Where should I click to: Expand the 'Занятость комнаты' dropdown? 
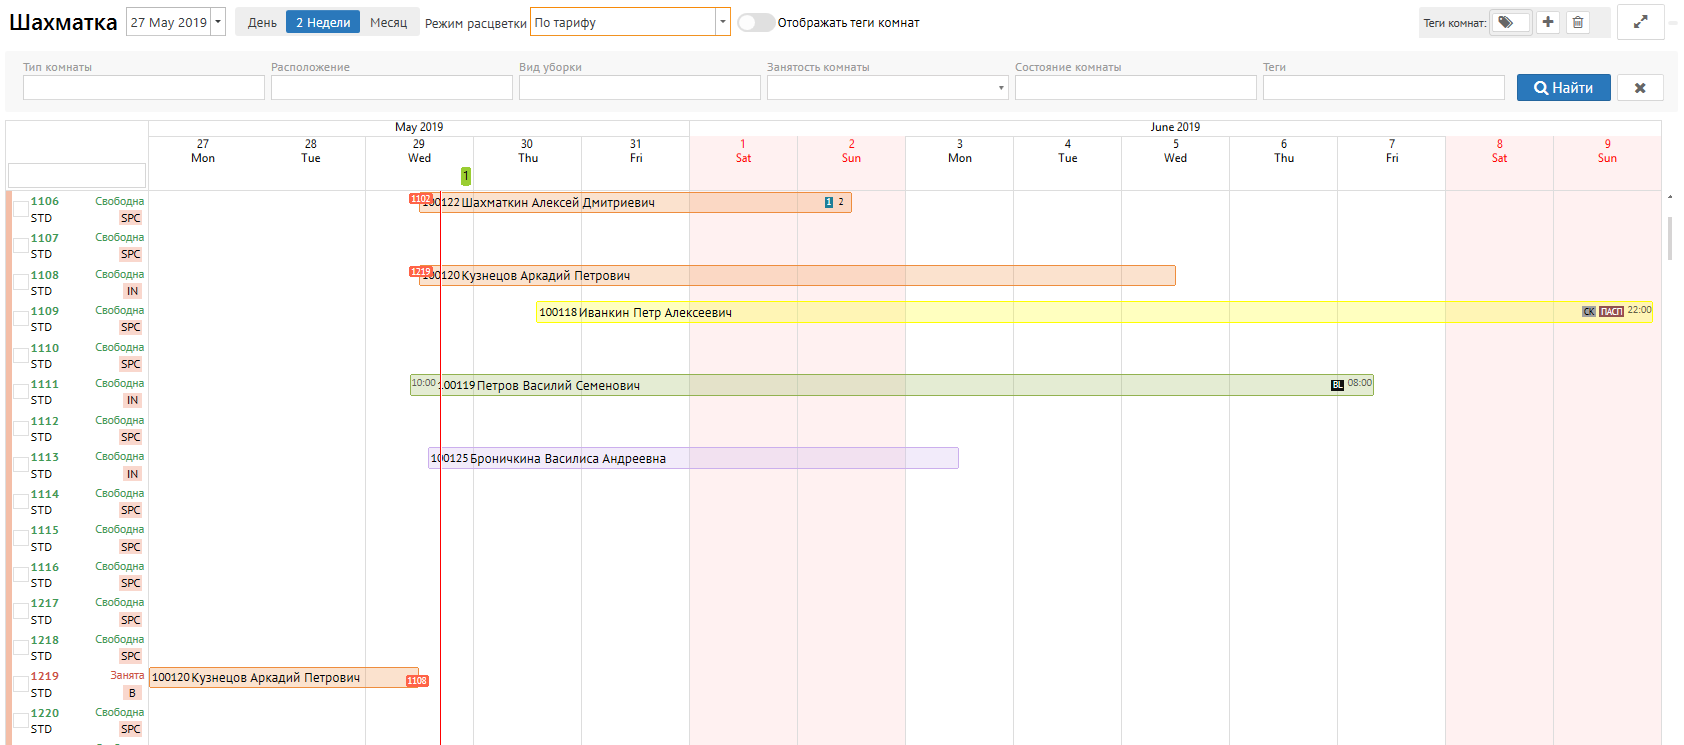(x=887, y=88)
